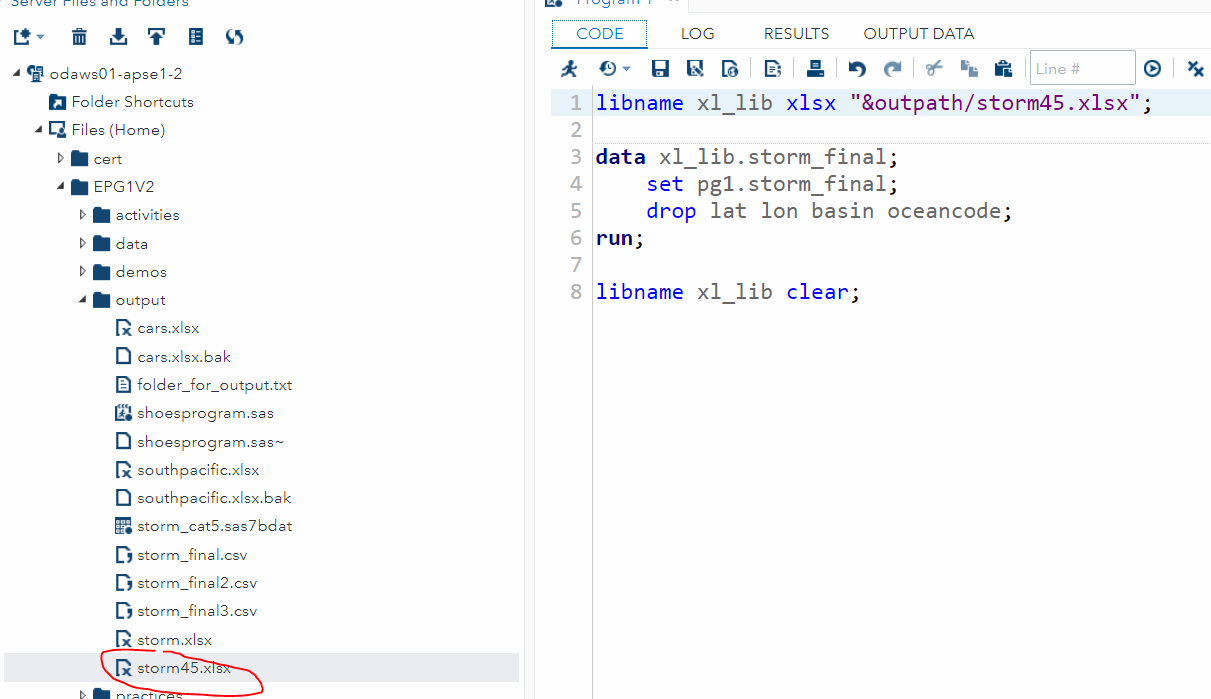Delete selected file using the trash icon
Screen dimensions: 1211x699
click(x=80, y=36)
